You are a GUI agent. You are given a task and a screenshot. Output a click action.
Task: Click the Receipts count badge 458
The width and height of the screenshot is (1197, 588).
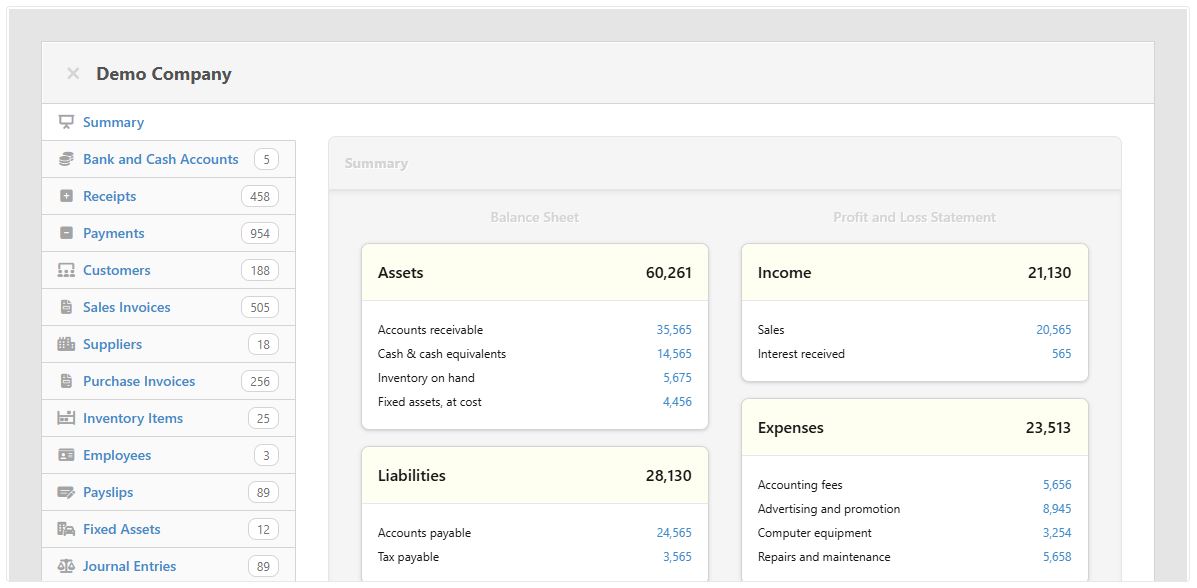260,196
